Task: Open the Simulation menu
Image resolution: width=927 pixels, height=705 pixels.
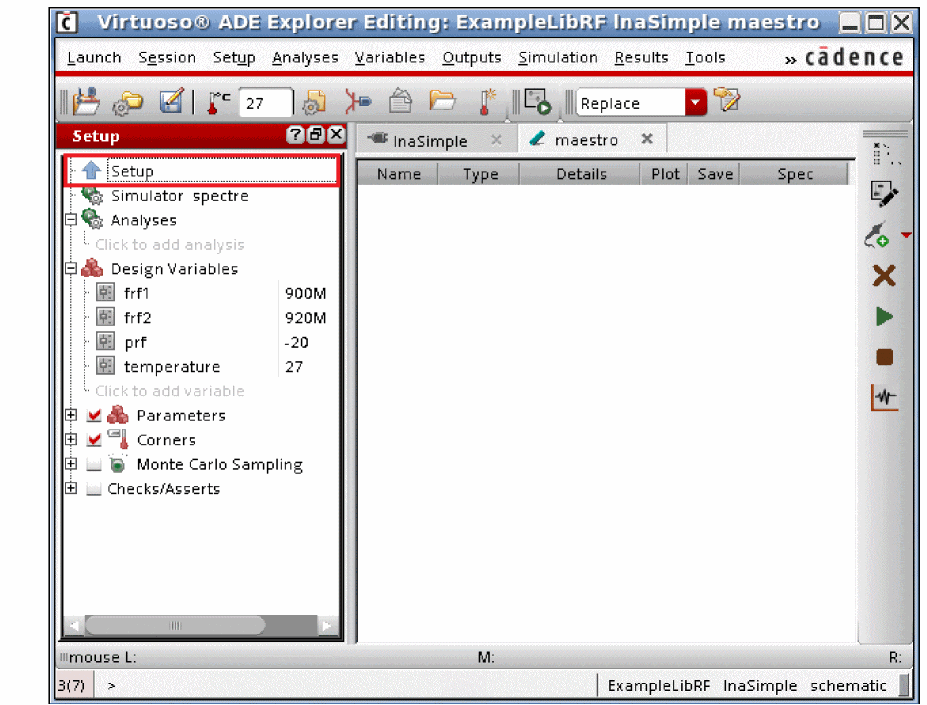Action: coord(558,57)
